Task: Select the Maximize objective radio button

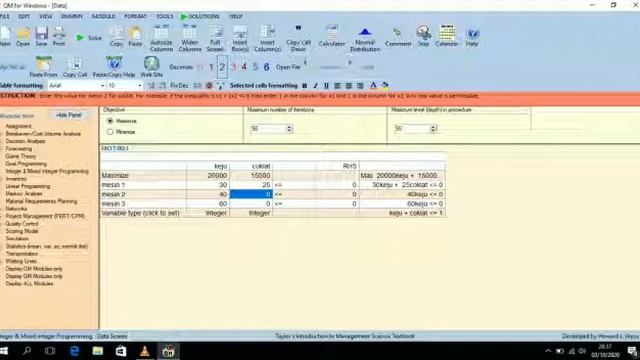Action: (x=110, y=121)
